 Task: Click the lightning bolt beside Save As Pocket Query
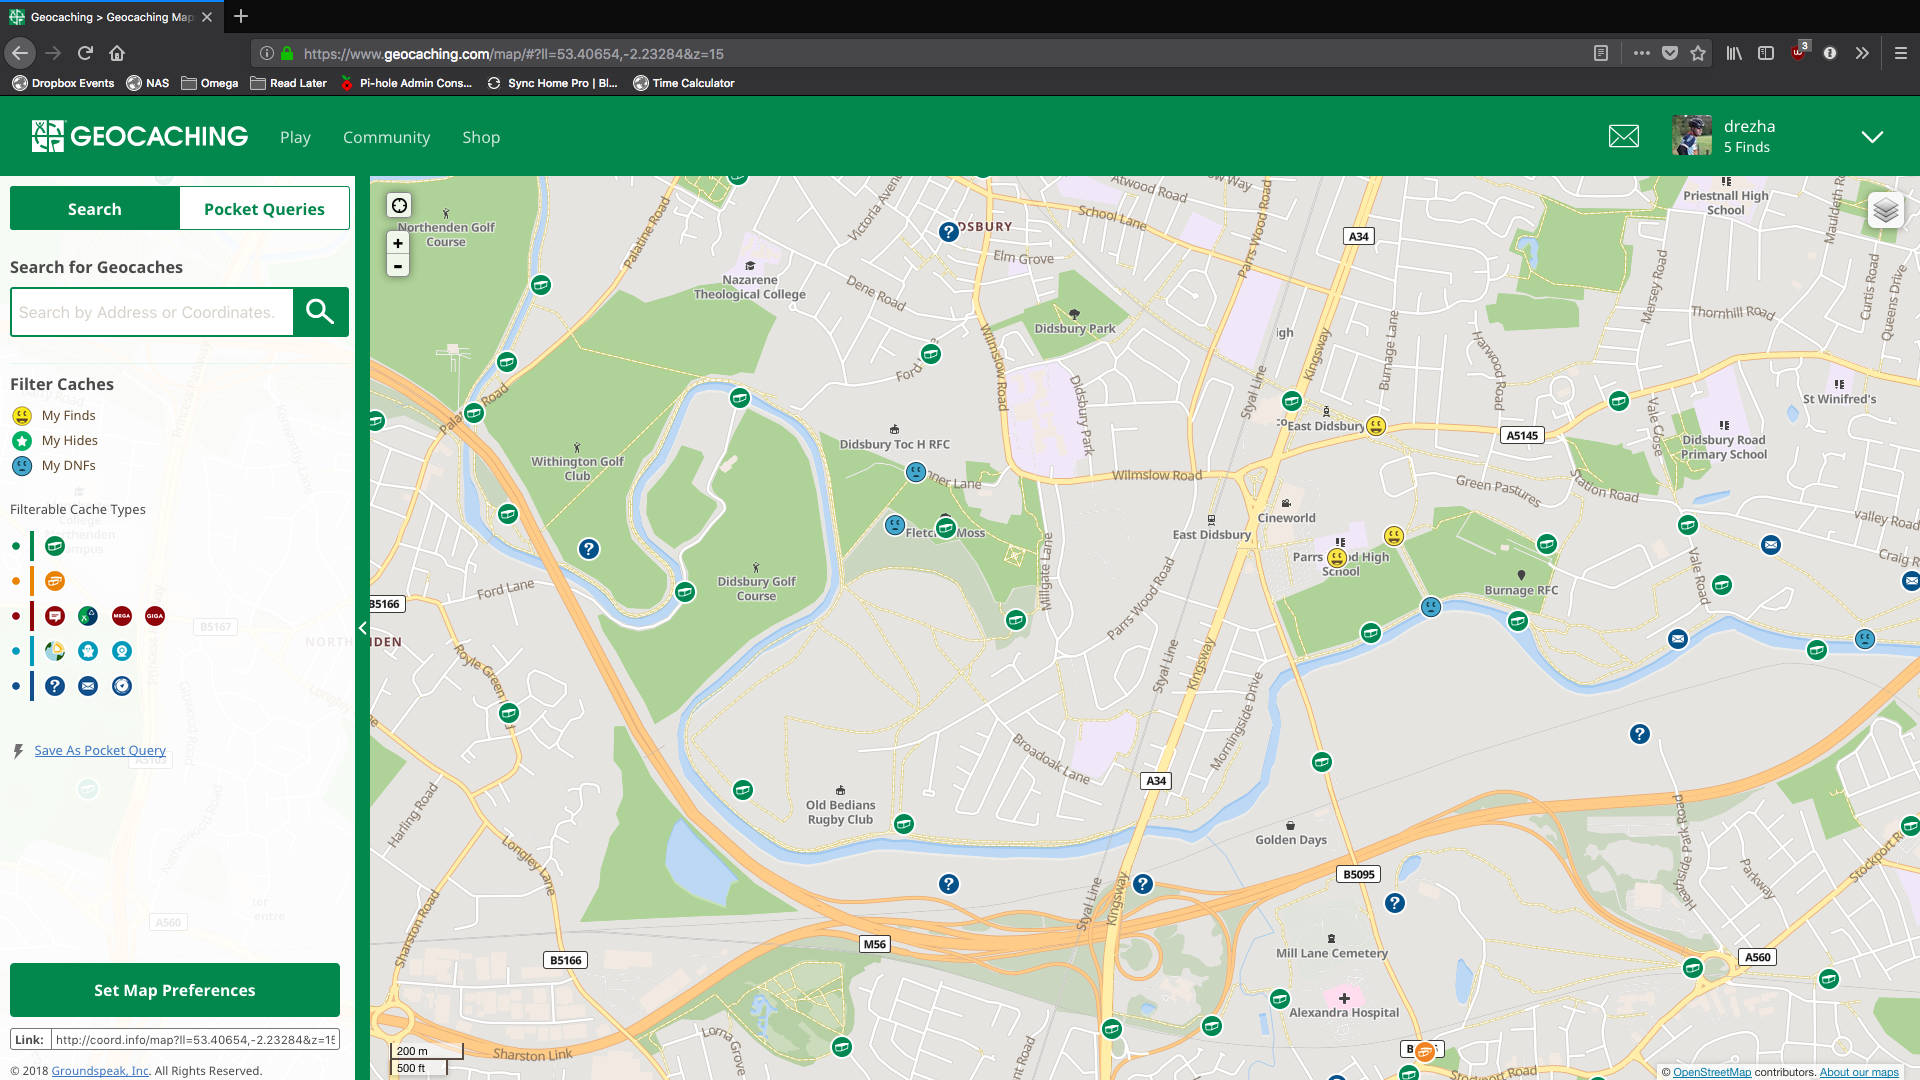18,751
